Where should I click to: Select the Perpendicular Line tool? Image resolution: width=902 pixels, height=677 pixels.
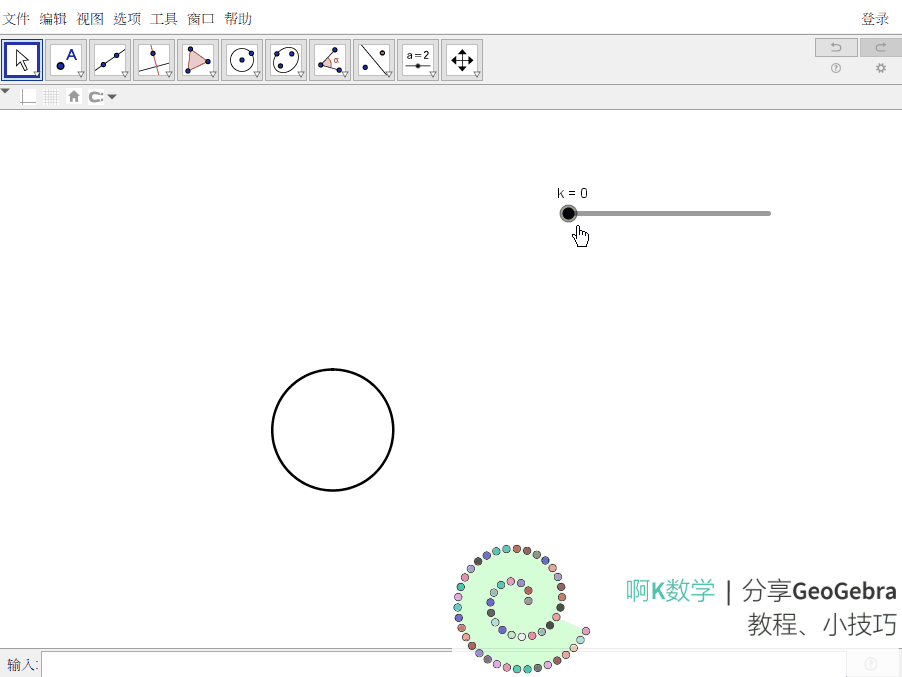click(x=154, y=60)
